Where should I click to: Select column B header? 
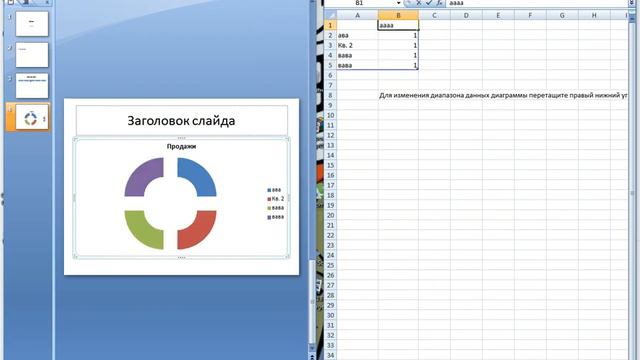(398, 15)
